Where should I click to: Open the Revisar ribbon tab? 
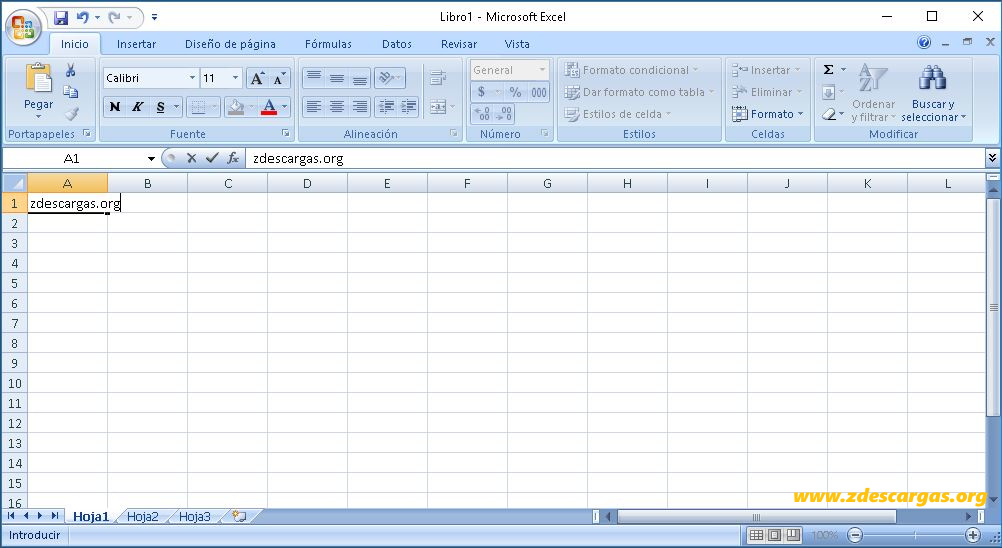click(x=459, y=44)
